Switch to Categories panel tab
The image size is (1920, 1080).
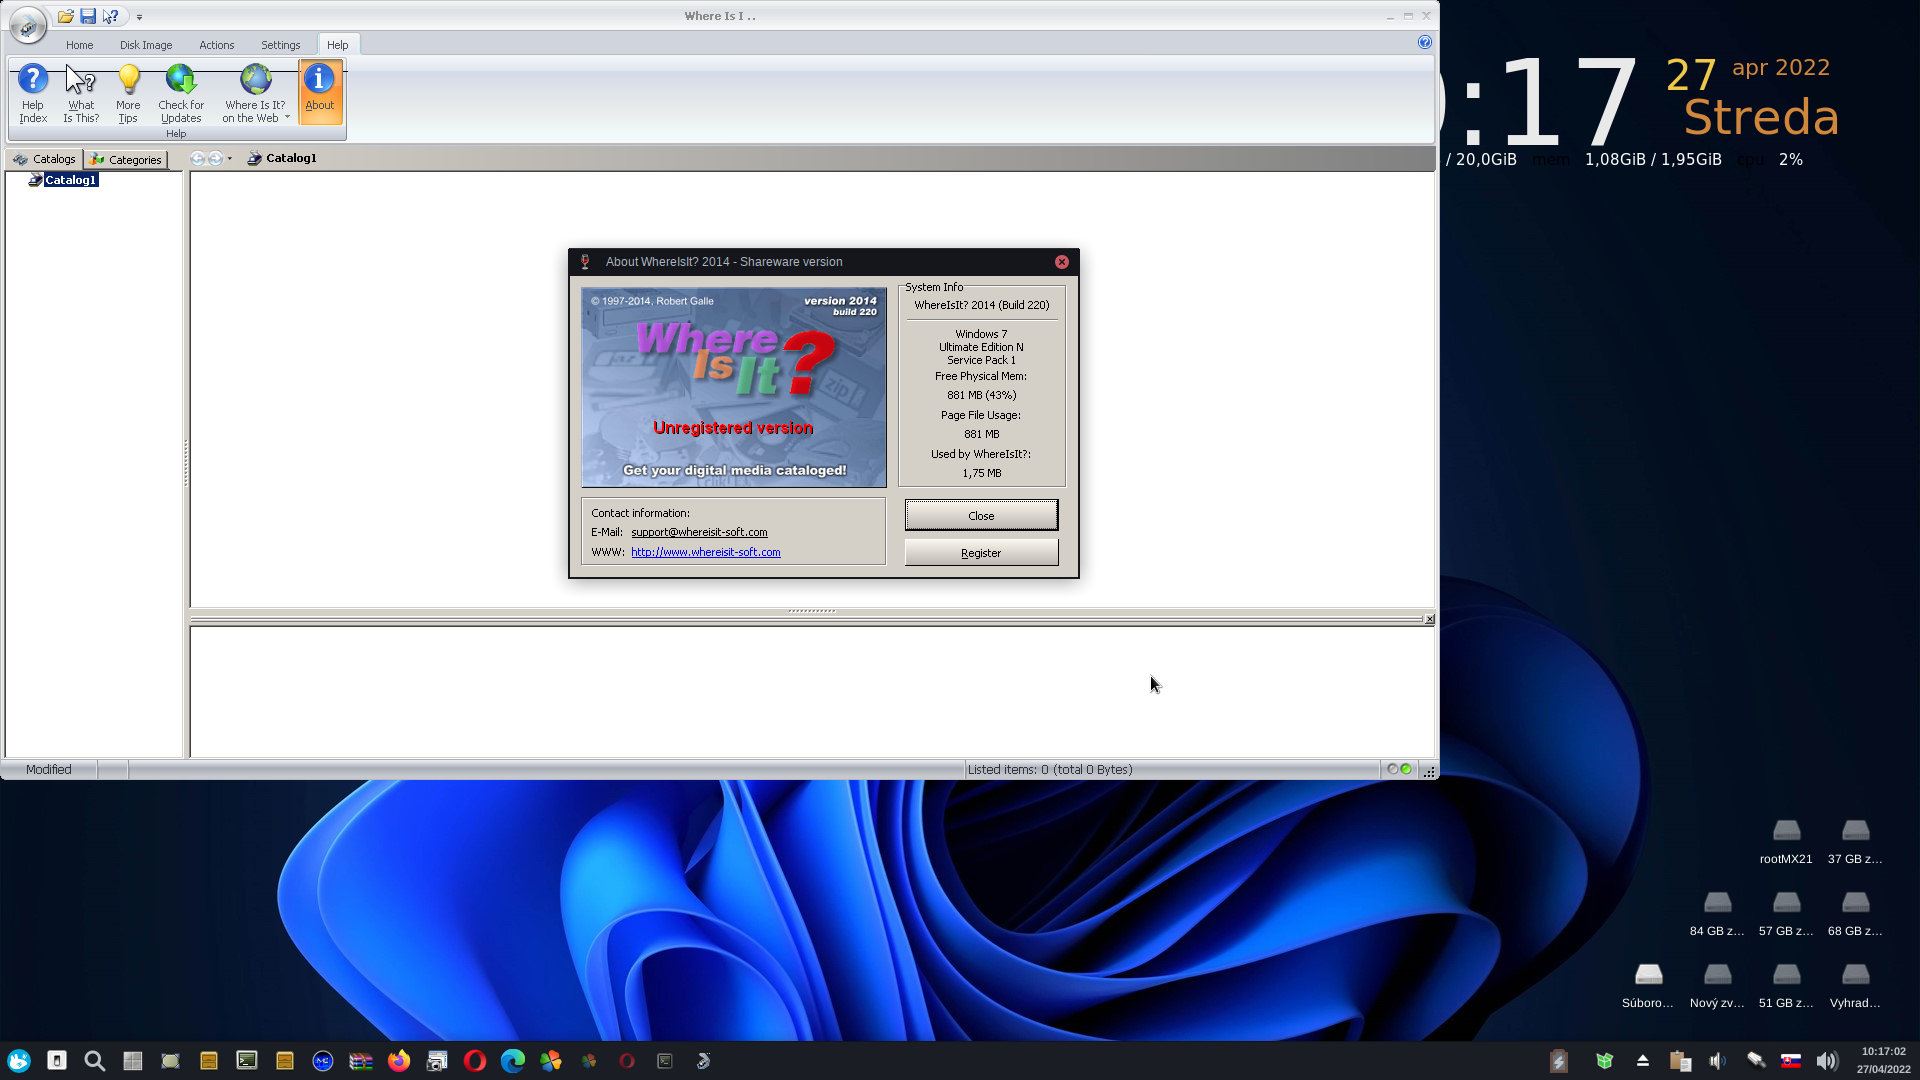[x=125, y=159]
